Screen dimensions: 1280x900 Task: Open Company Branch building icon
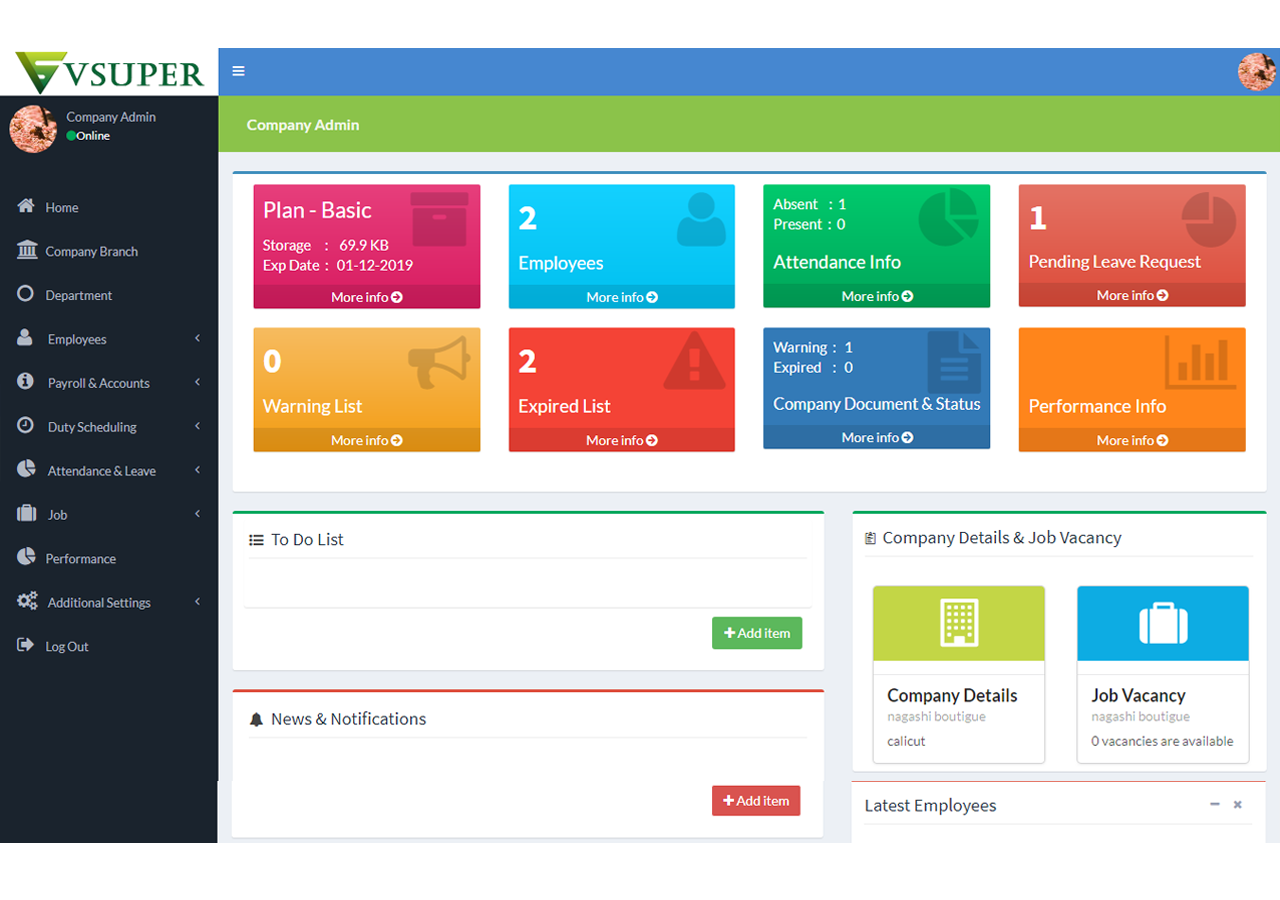coord(27,250)
